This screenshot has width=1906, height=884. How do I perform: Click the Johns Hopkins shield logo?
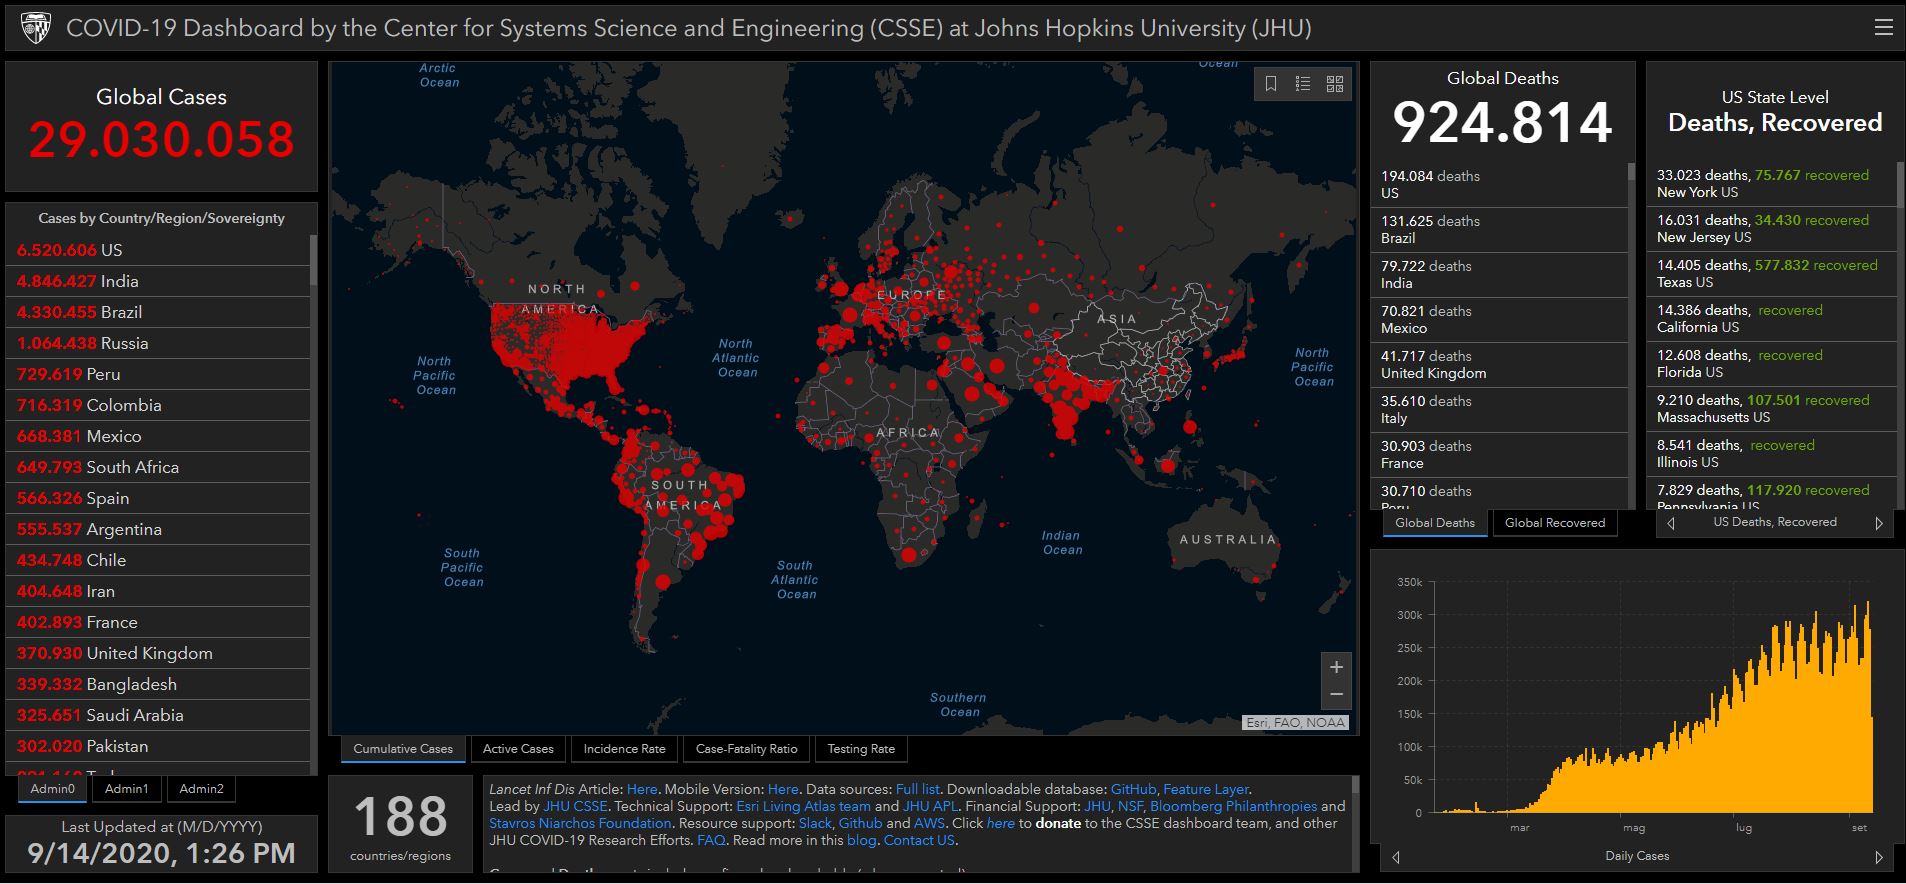click(x=36, y=27)
